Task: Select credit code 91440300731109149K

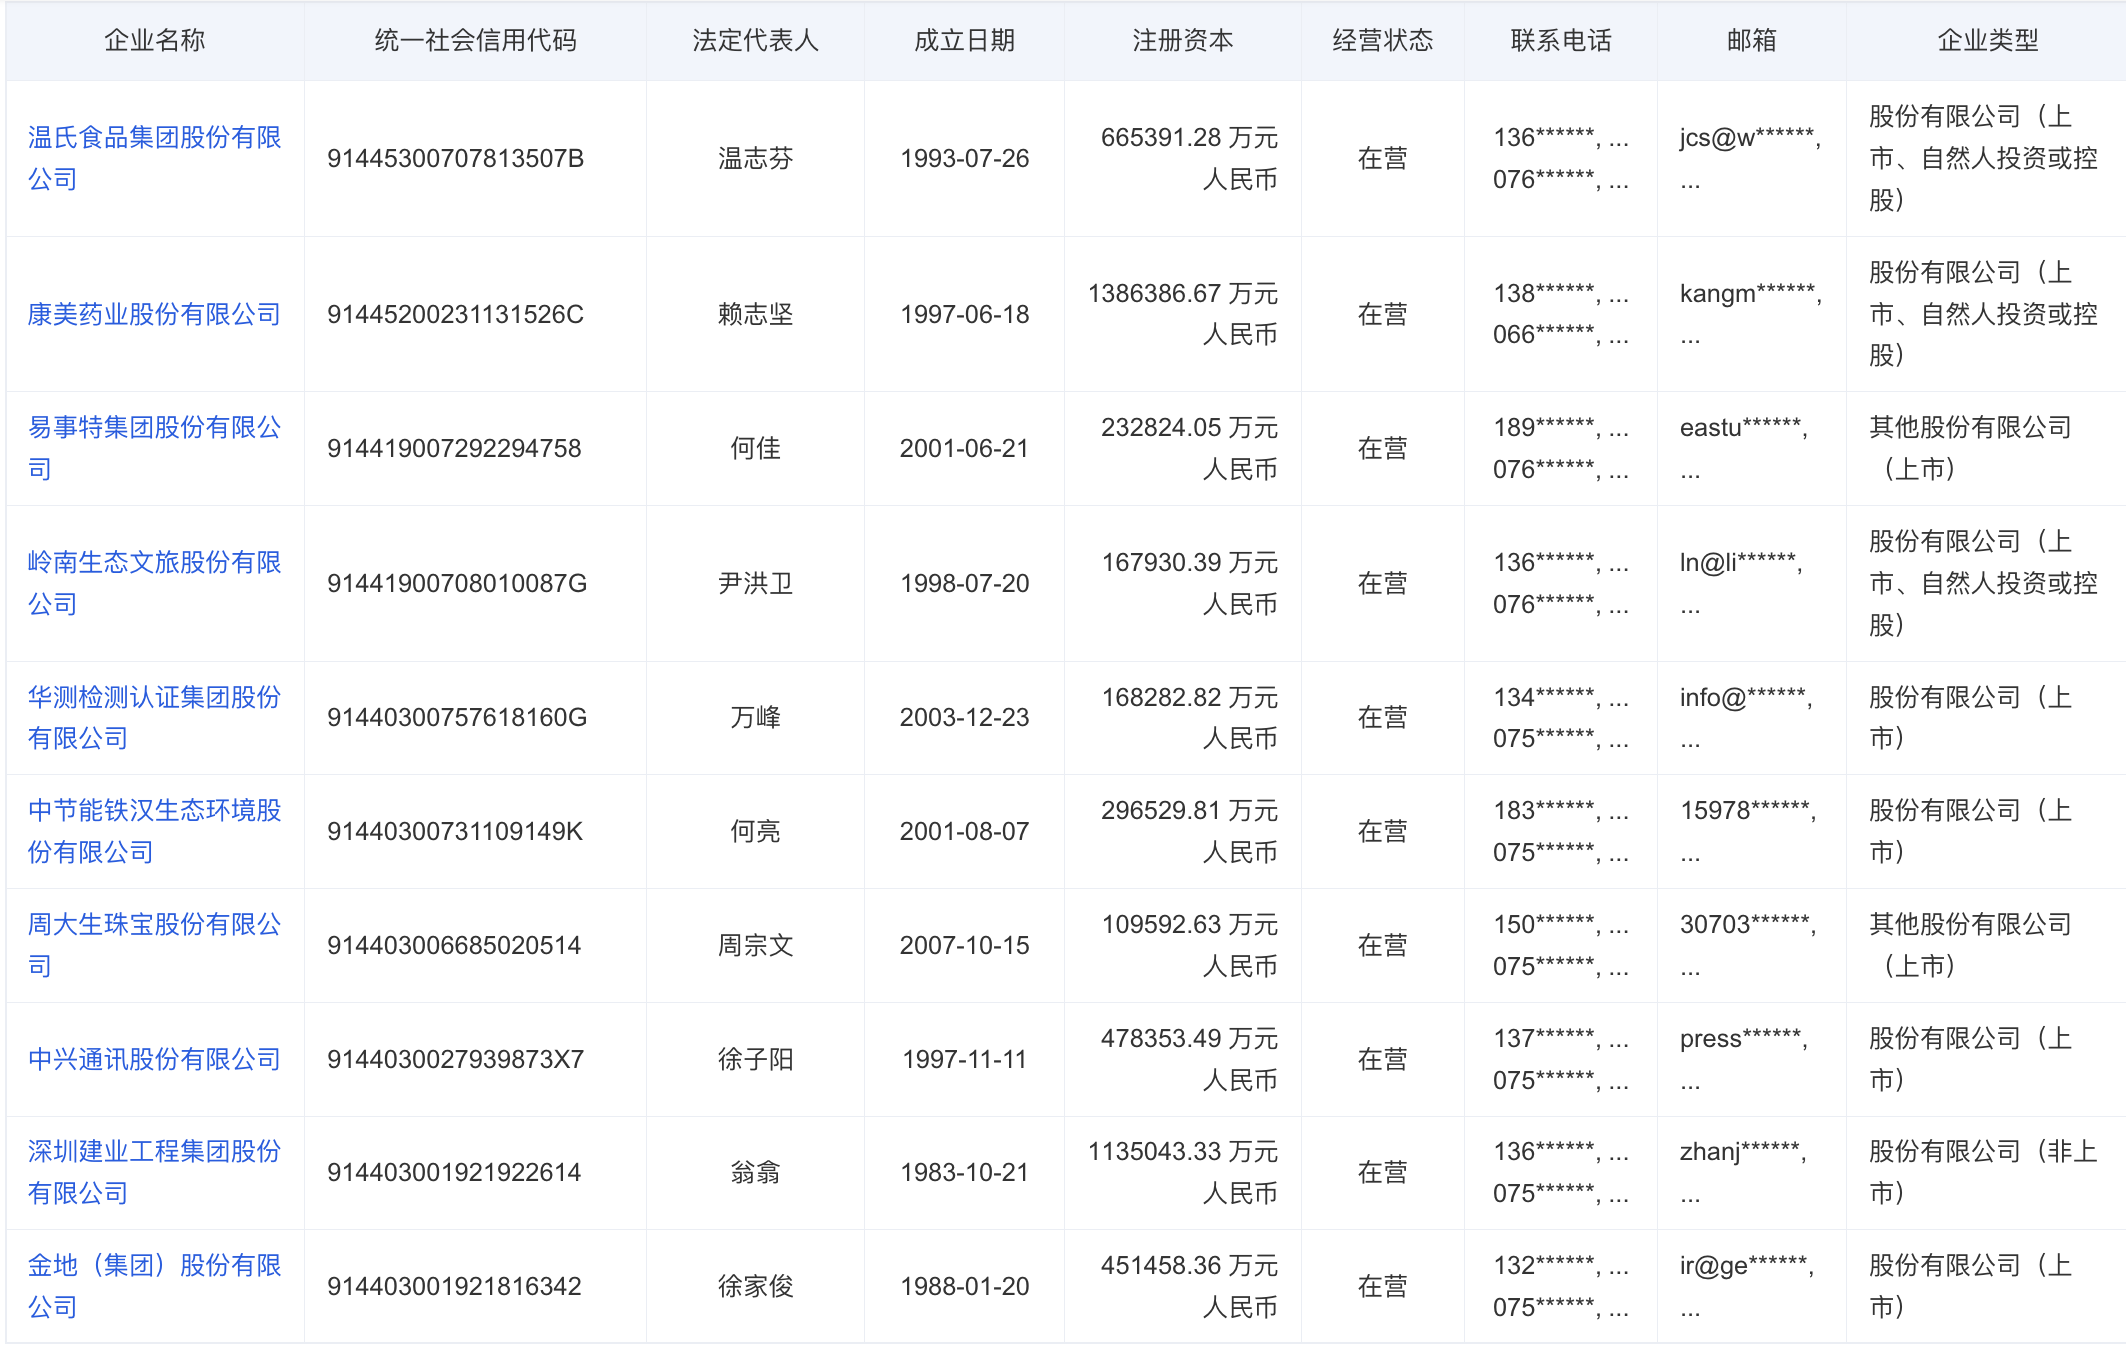Action: click(x=455, y=831)
